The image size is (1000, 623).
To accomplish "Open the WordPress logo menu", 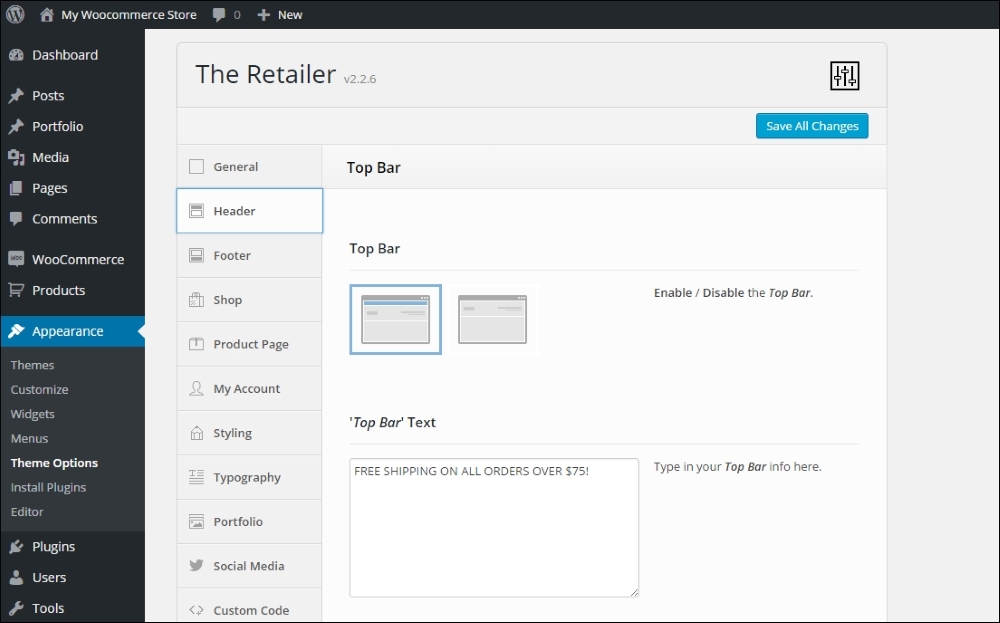I will point(14,14).
